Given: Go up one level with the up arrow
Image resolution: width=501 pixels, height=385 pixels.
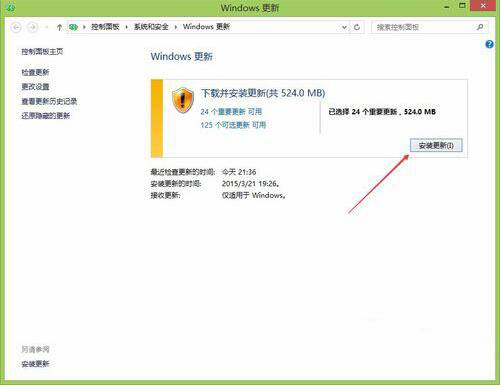Looking at the screenshot, I should tap(59, 27).
